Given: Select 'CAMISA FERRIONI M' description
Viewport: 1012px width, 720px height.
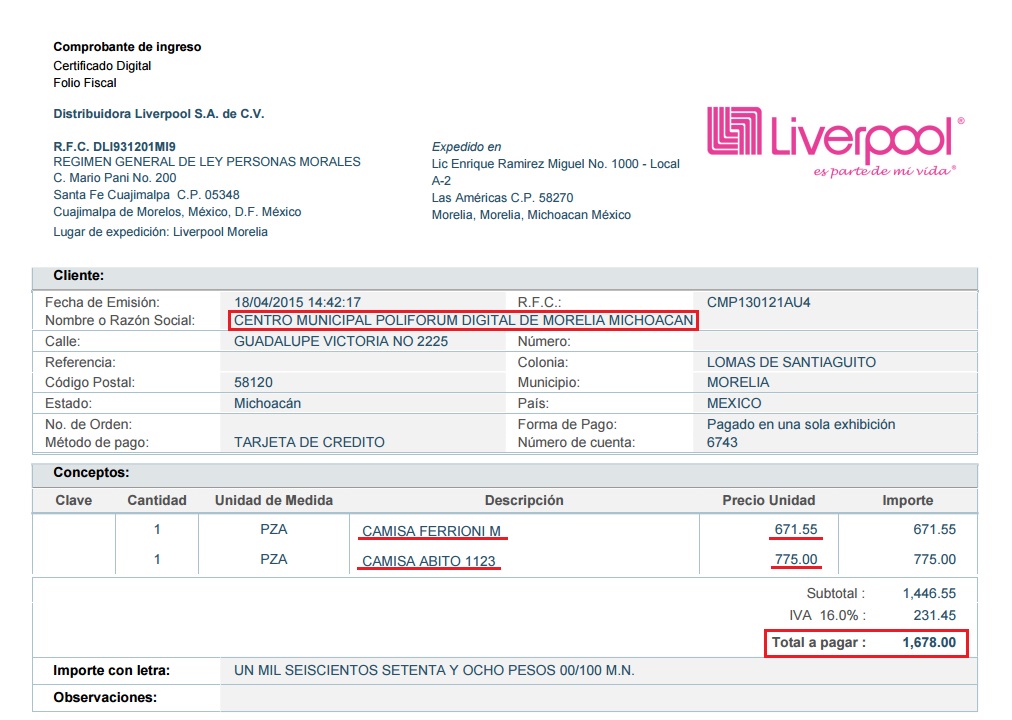Looking at the screenshot, I should click(x=431, y=531).
